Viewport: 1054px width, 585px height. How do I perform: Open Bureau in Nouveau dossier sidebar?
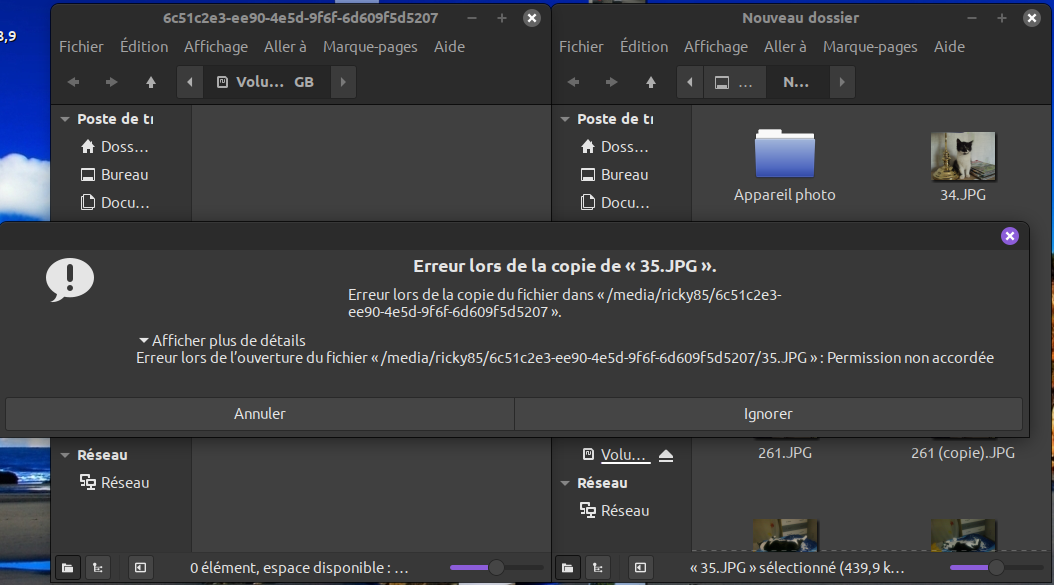tap(615, 175)
